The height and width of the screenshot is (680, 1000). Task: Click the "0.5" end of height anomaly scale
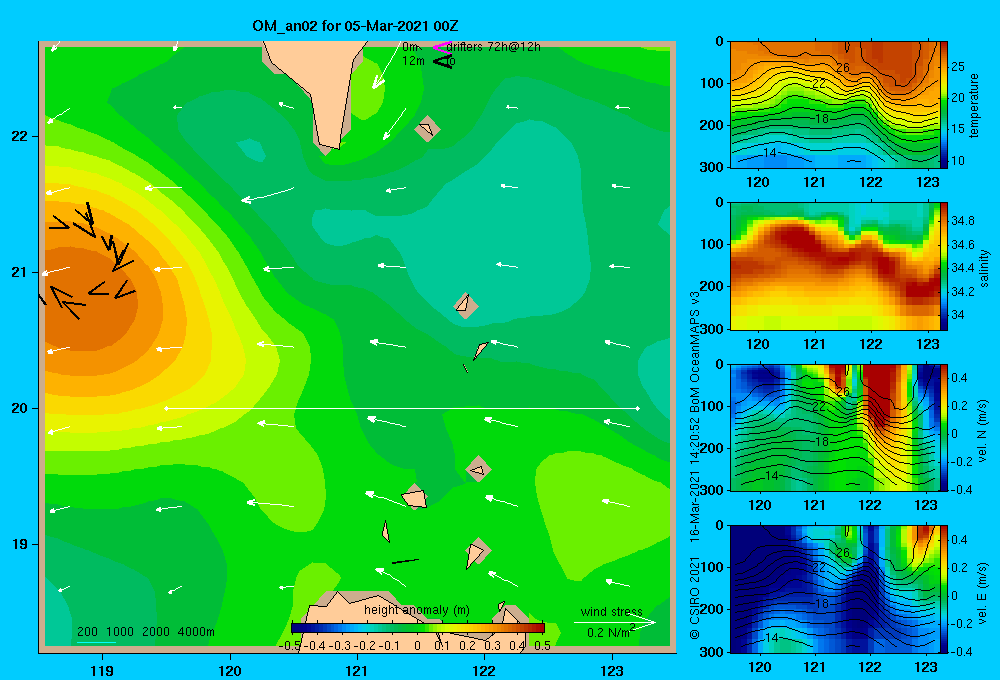543,645
